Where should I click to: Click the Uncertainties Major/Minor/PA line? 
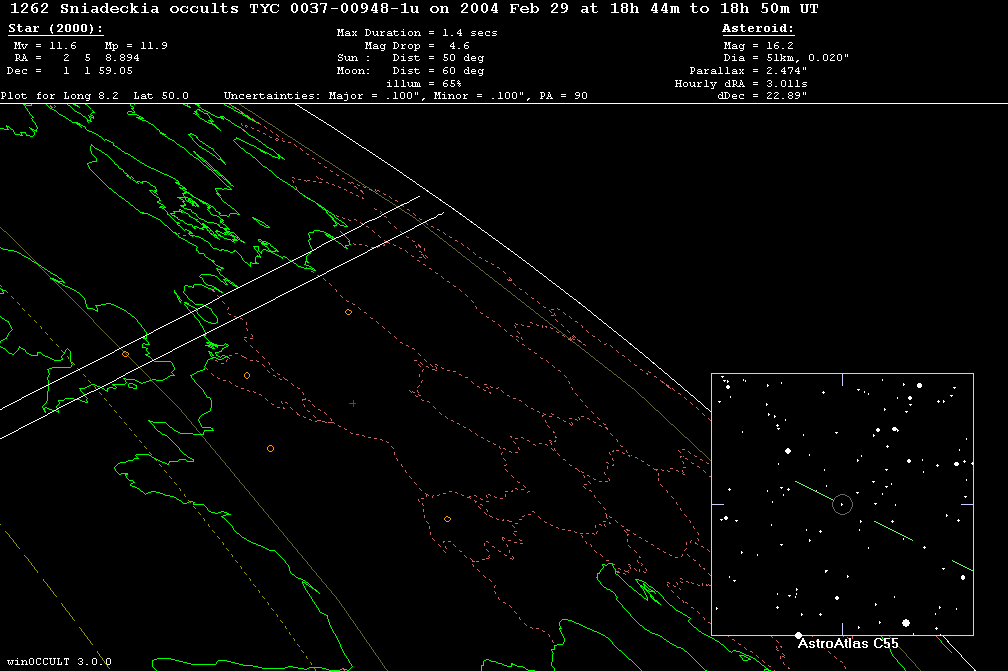[x=405, y=96]
